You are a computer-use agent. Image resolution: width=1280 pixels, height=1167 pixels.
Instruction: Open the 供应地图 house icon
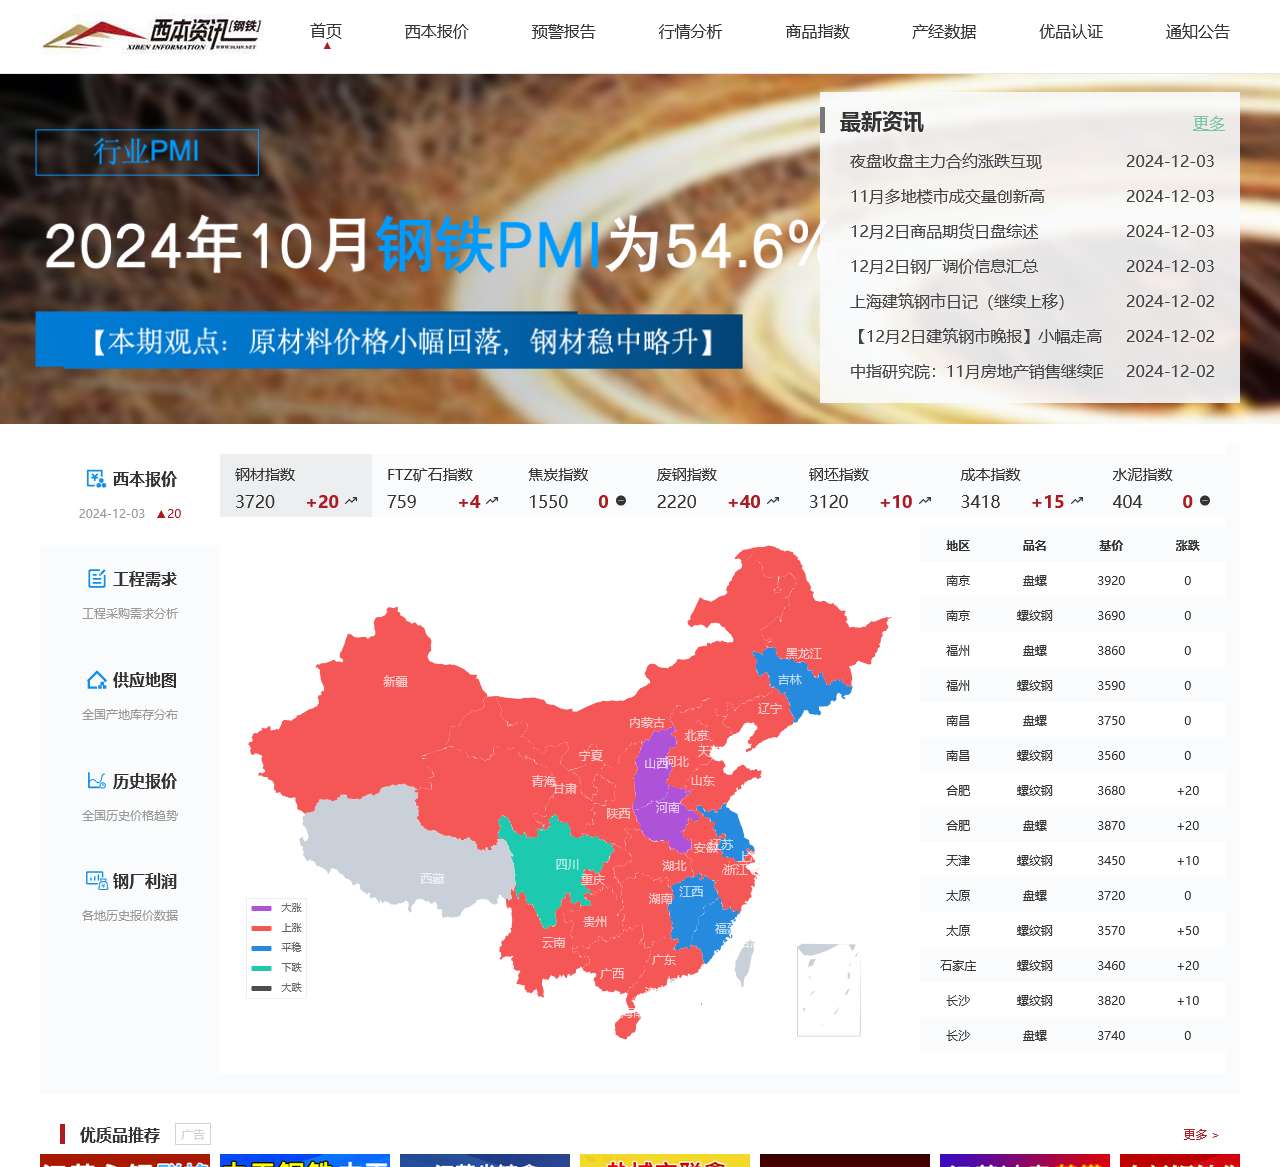[x=97, y=680]
